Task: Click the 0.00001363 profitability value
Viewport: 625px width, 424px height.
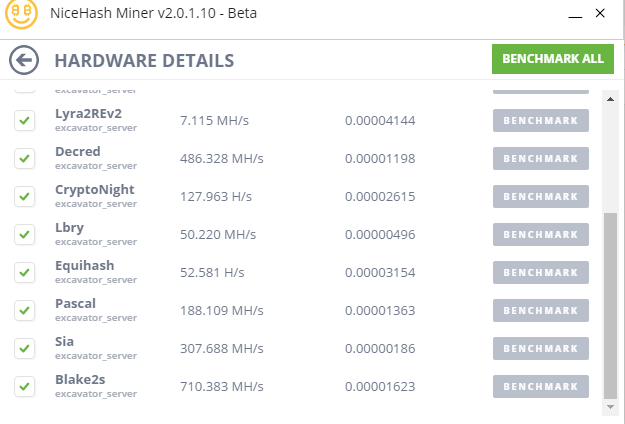Action: pyautogui.click(x=380, y=310)
